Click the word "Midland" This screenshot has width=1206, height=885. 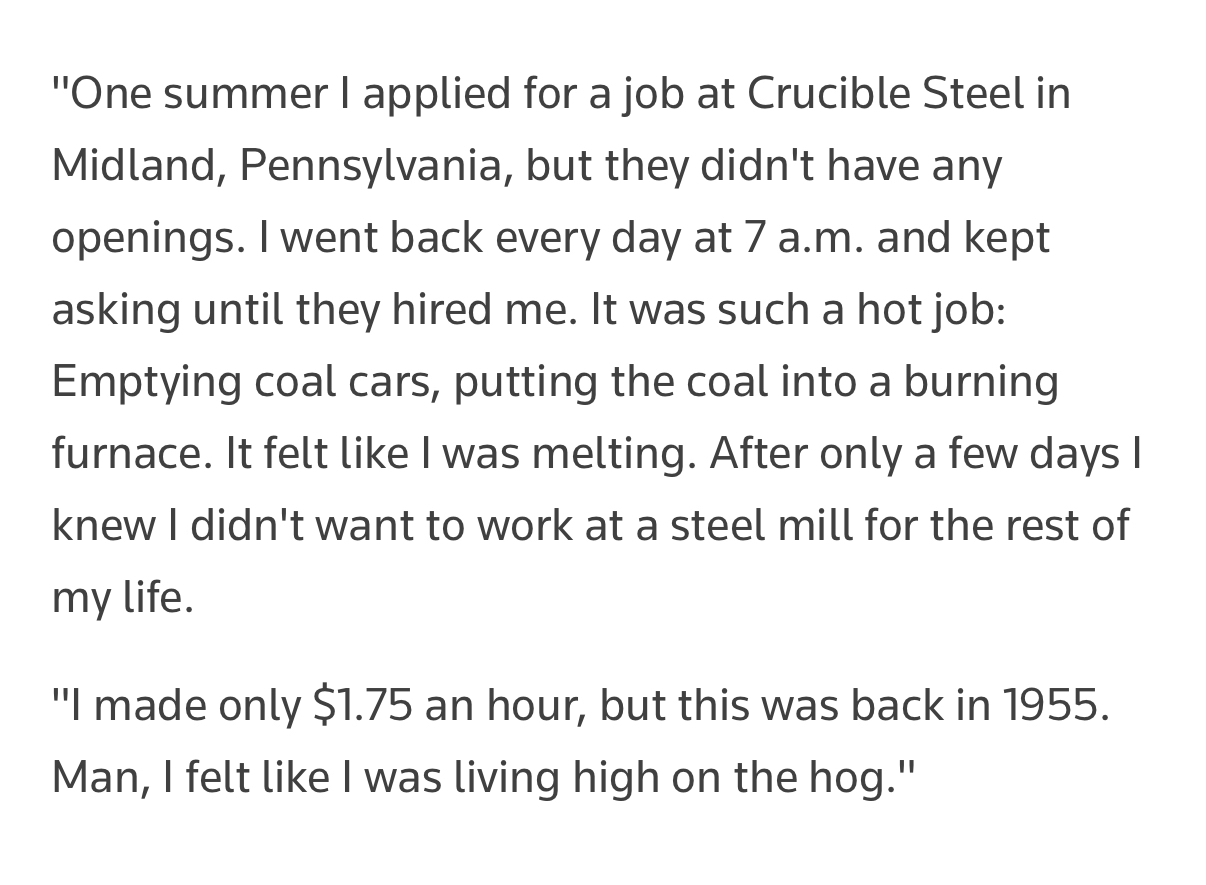[x=135, y=165]
